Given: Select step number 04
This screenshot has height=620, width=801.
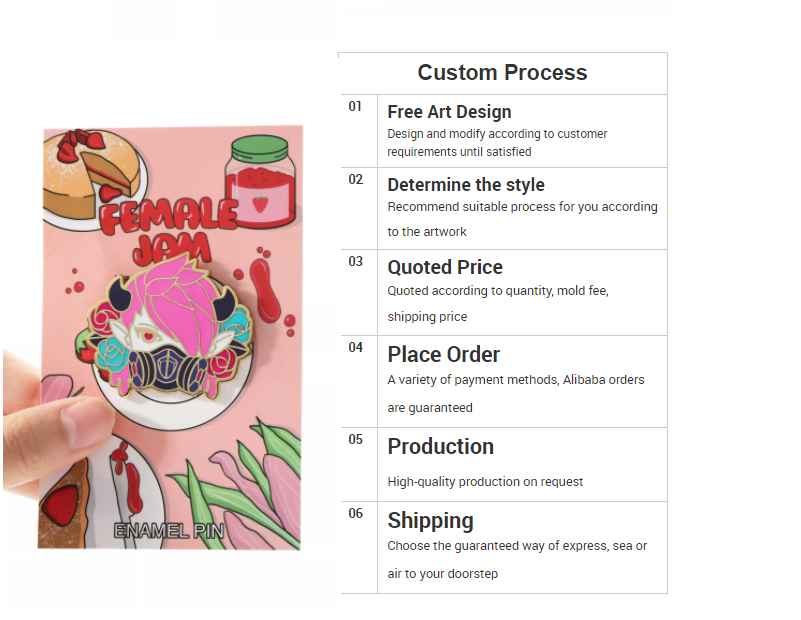Looking at the screenshot, I should pos(356,348).
